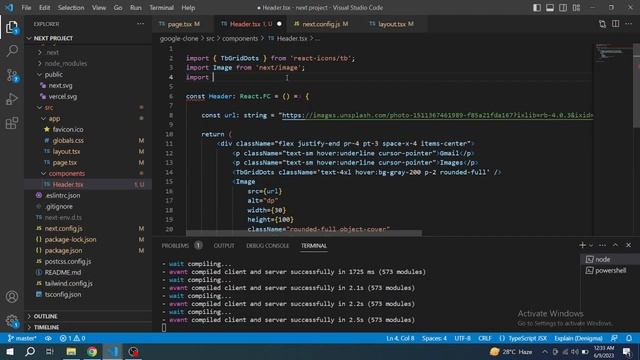
Task: Expand the node_modules folder
Action: (88, 63)
